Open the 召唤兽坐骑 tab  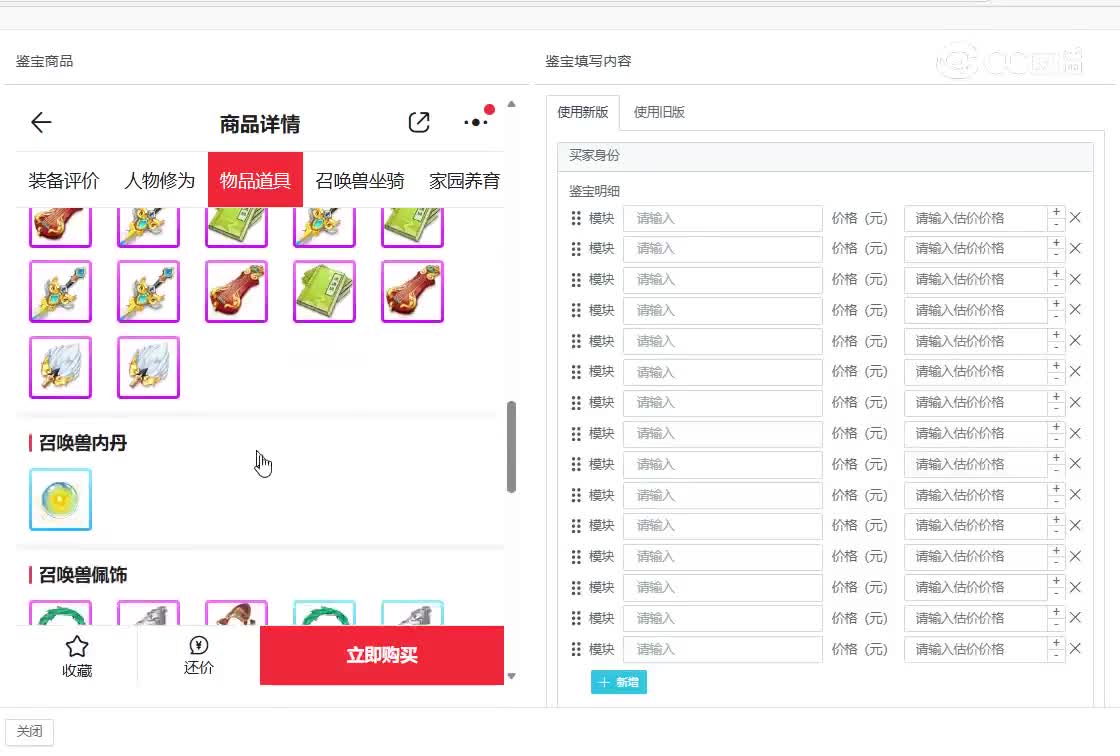[x=360, y=181]
